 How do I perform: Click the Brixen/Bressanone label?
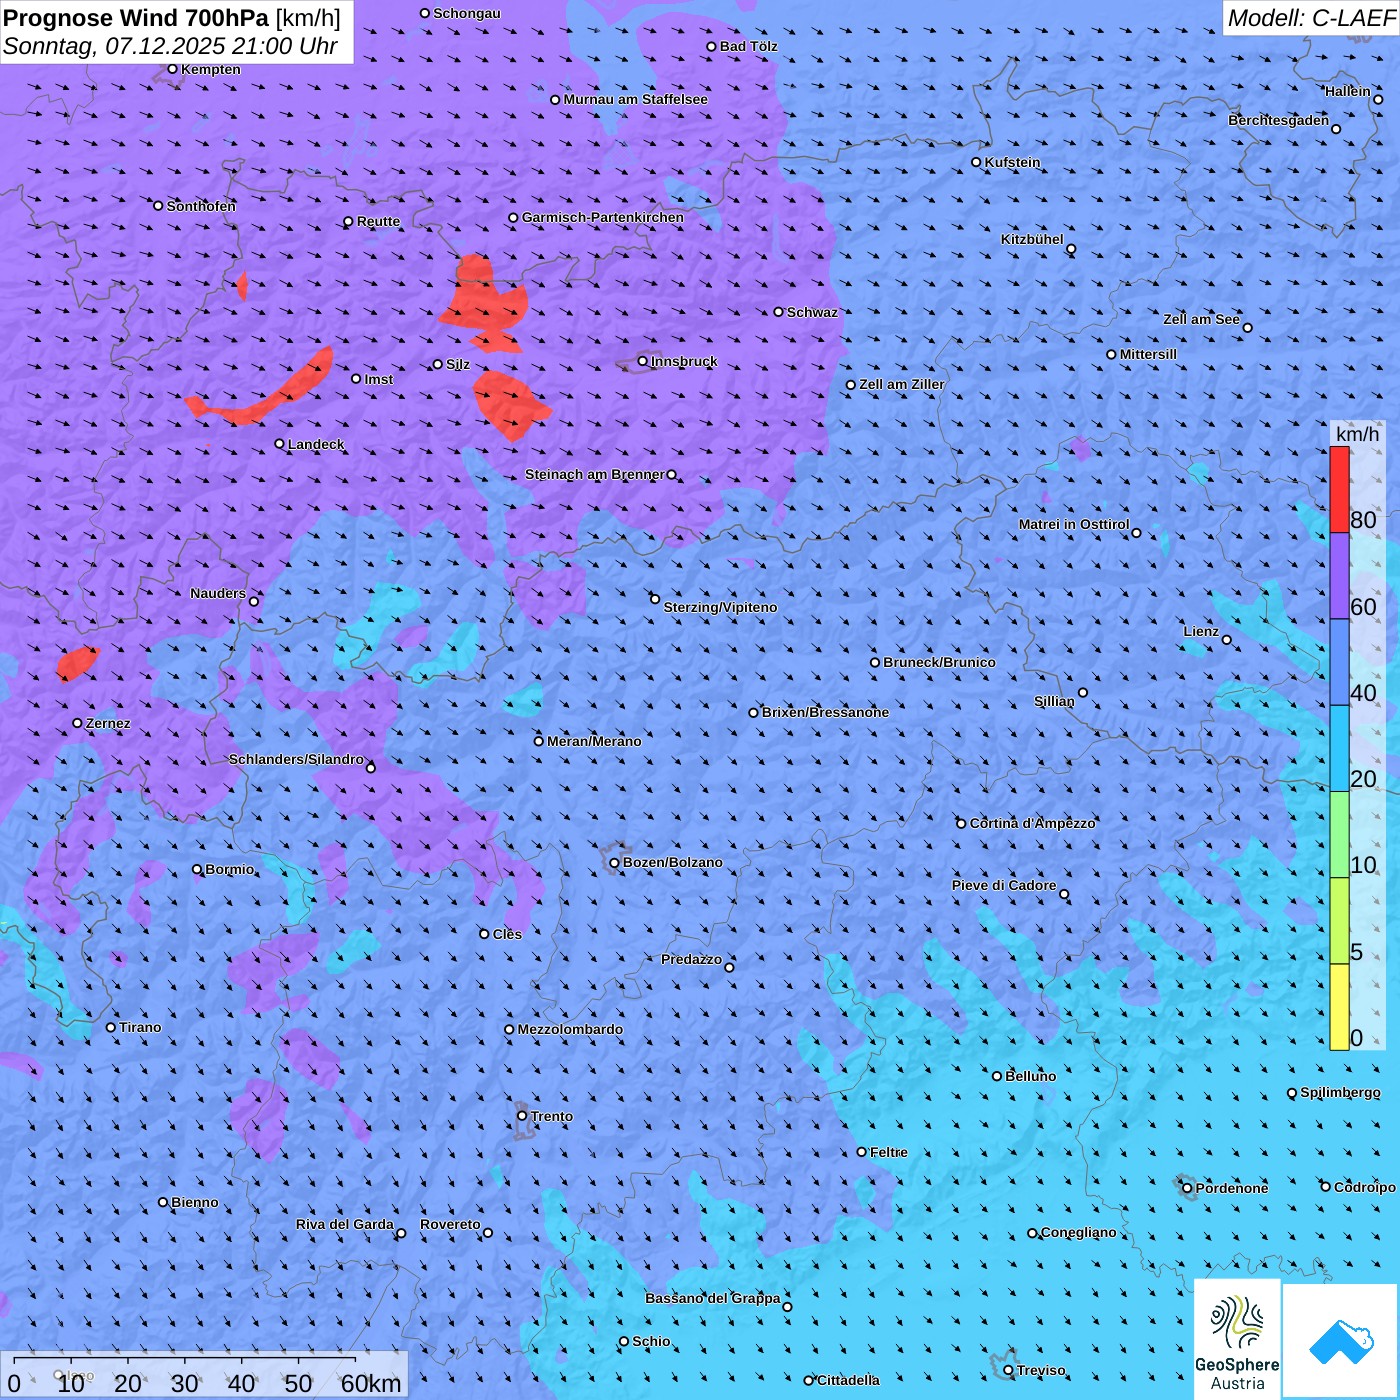pyautogui.click(x=825, y=712)
